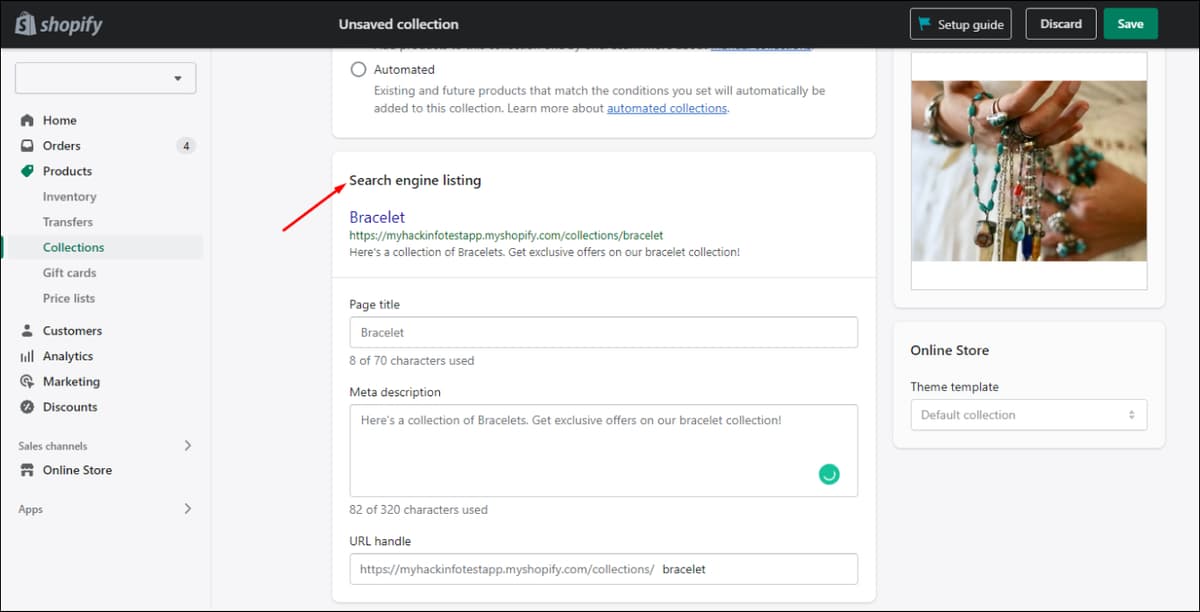Click the Setup guide button
Screen dimensions: 1200x612
click(x=960, y=24)
